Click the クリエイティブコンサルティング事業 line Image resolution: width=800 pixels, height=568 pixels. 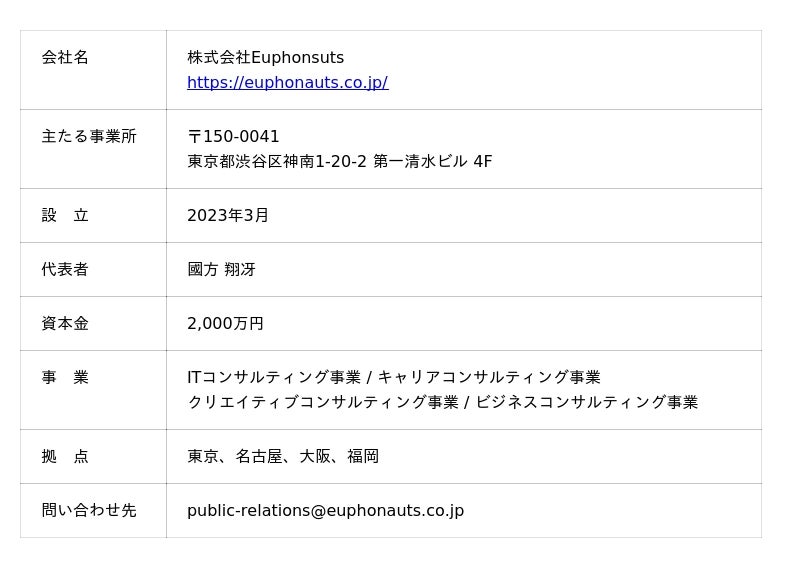tap(322, 403)
